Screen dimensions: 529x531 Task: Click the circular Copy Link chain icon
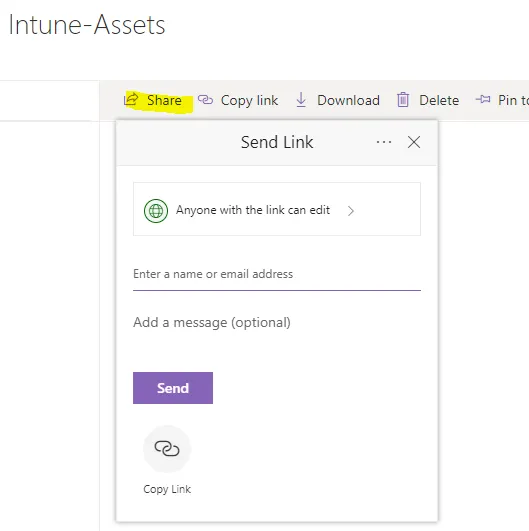click(167, 449)
